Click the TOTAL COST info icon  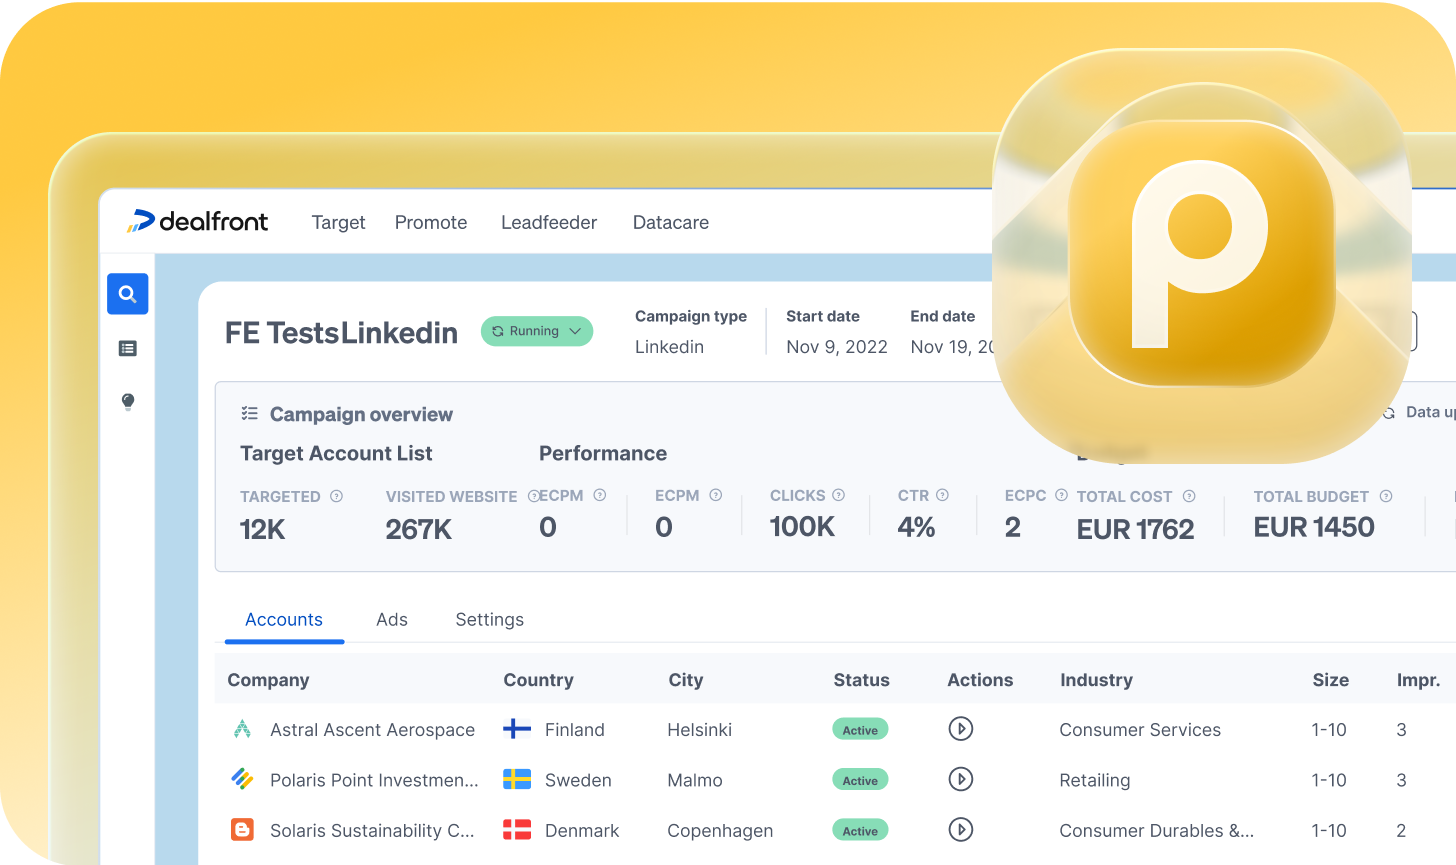tap(1189, 496)
